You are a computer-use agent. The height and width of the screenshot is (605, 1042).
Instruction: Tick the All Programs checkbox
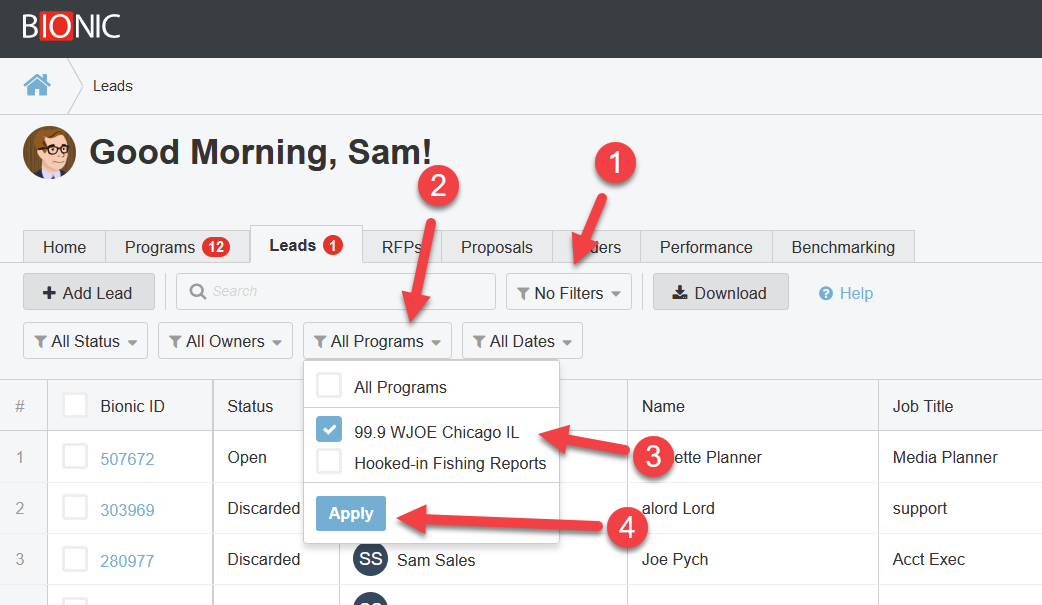point(329,386)
